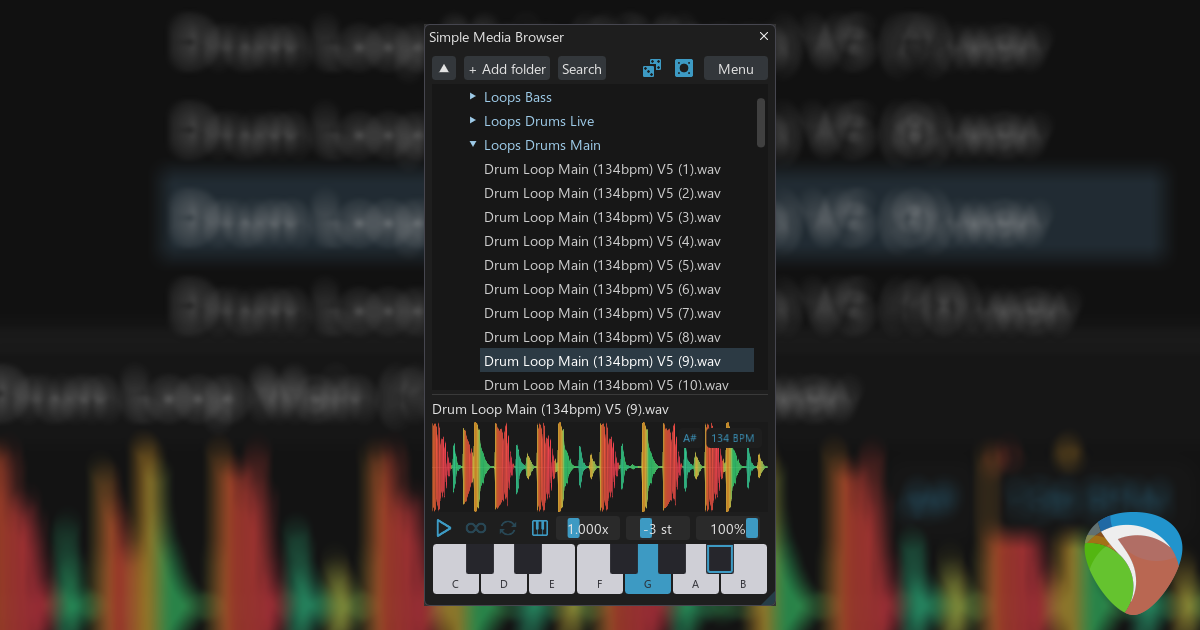
Task: Click the A# key label on waveform
Action: click(690, 438)
